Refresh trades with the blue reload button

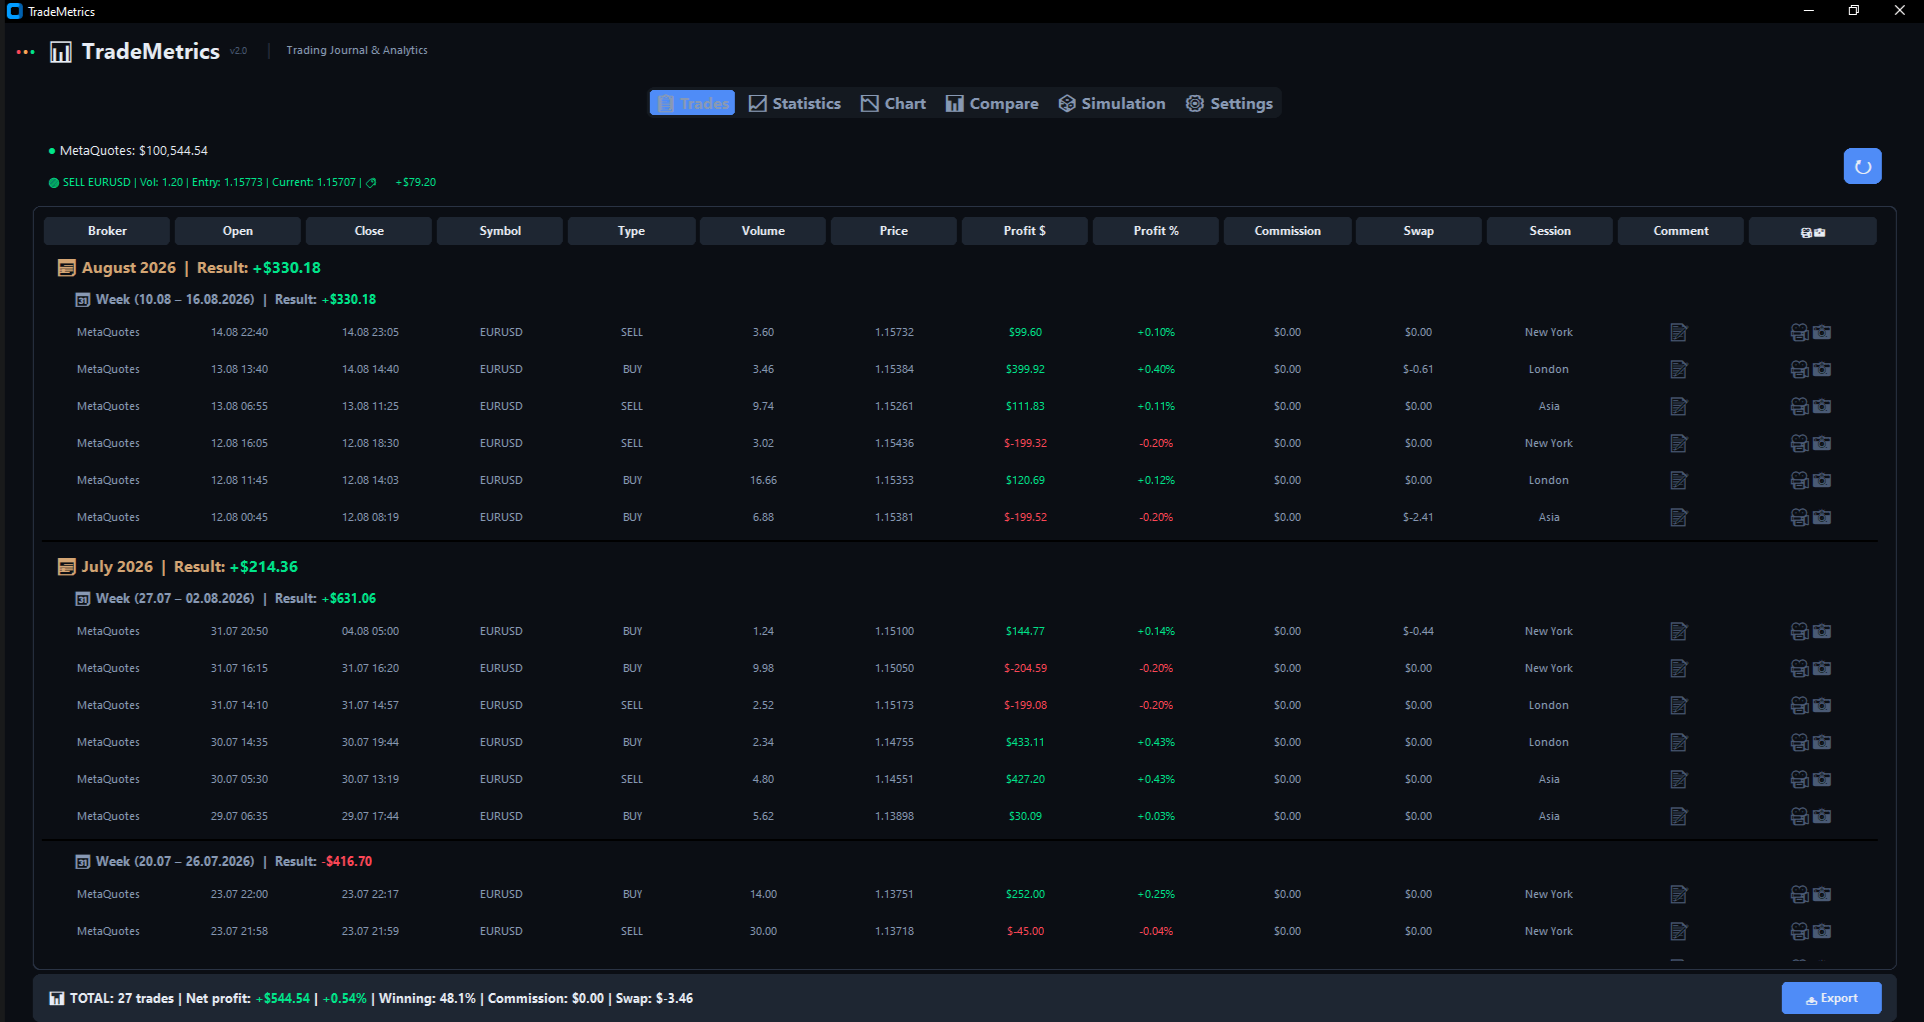click(1862, 166)
